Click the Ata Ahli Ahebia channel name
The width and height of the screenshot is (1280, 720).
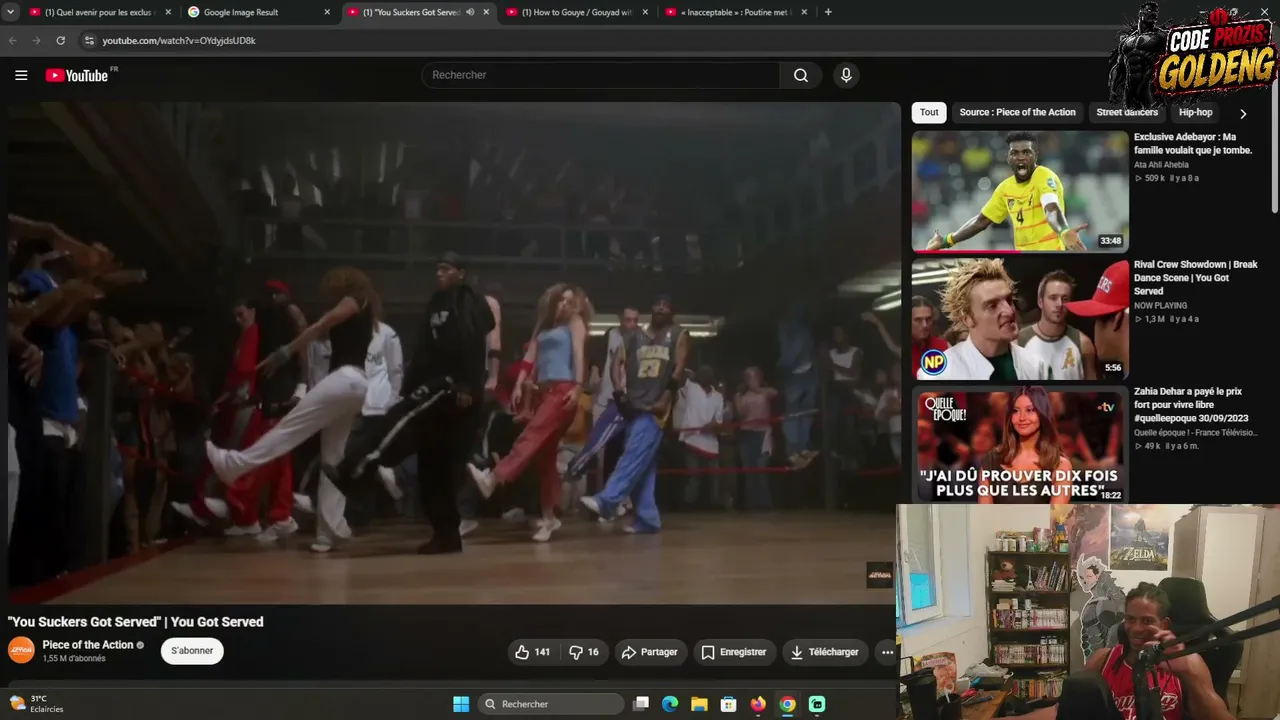point(1161,165)
